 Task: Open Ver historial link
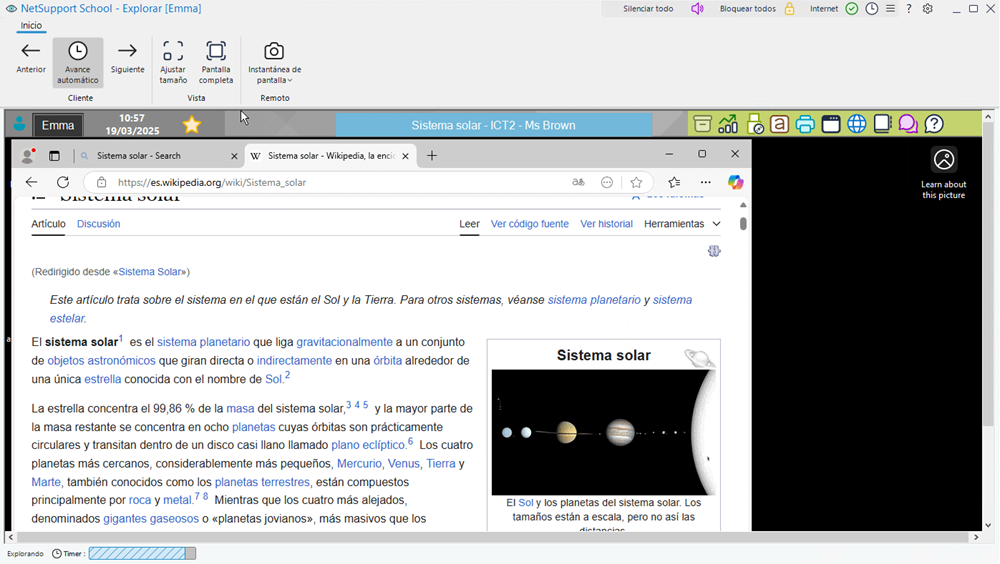pos(607,224)
